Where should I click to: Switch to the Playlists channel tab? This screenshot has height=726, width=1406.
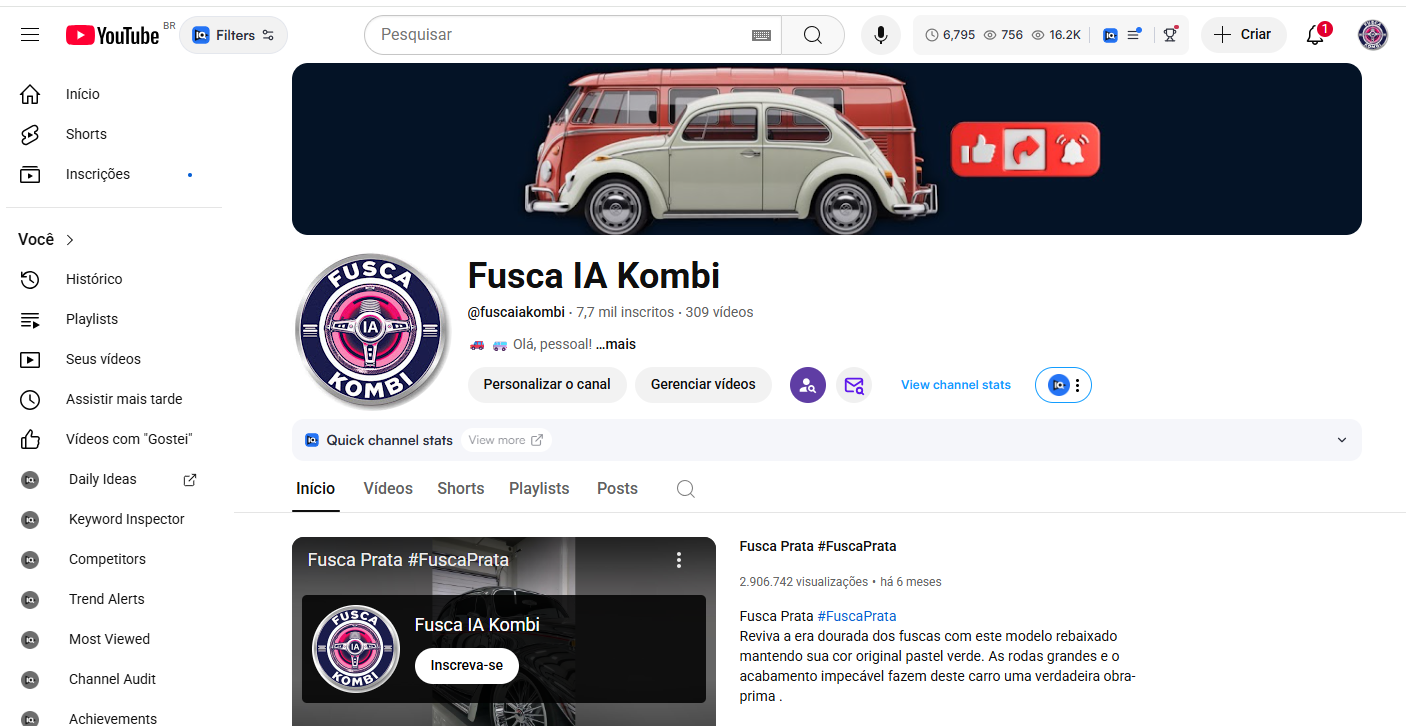(539, 489)
